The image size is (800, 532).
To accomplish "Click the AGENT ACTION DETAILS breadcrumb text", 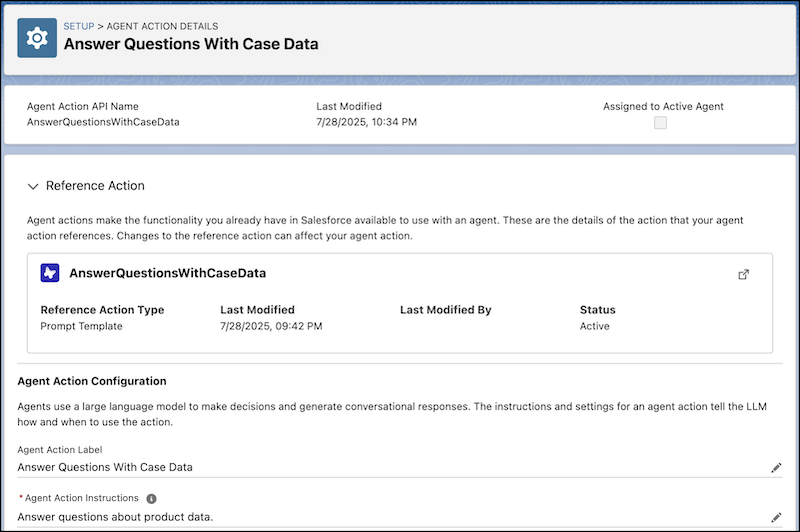I will click(162, 26).
